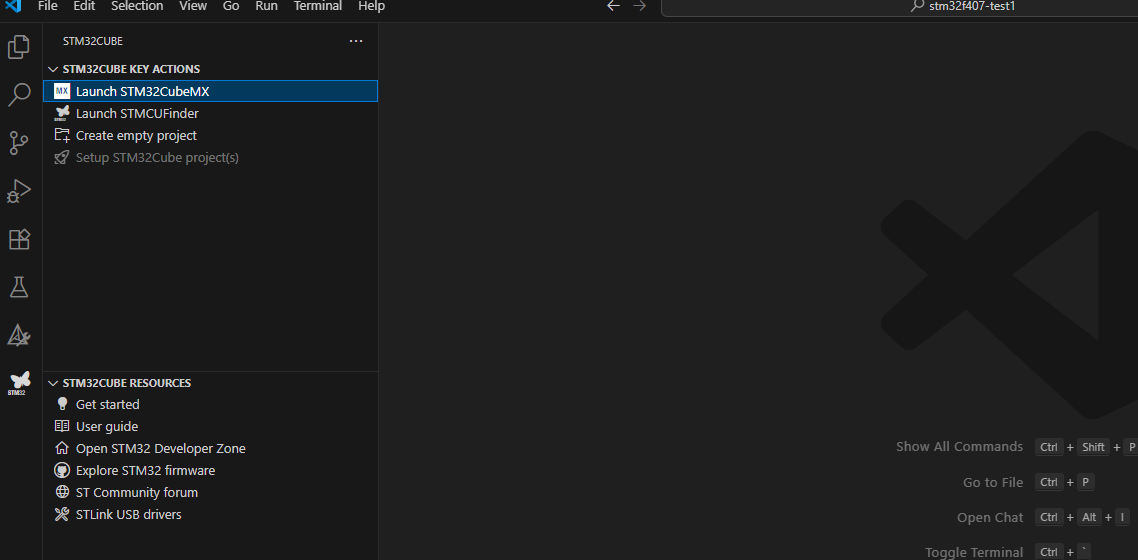1138x560 pixels.
Task: Click the stm32f407-test1 command center search box
Action: [900, 7]
